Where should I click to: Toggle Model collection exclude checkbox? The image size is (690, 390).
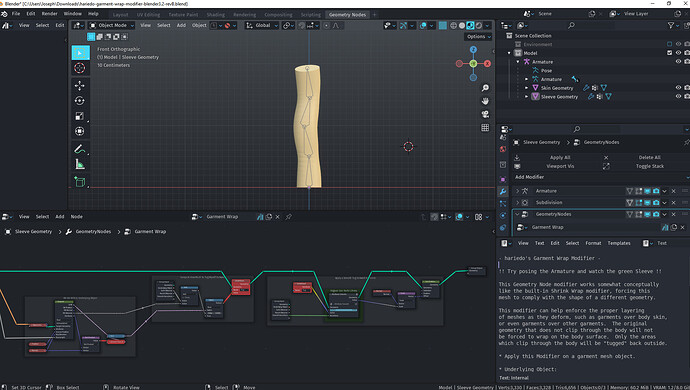tap(669, 53)
